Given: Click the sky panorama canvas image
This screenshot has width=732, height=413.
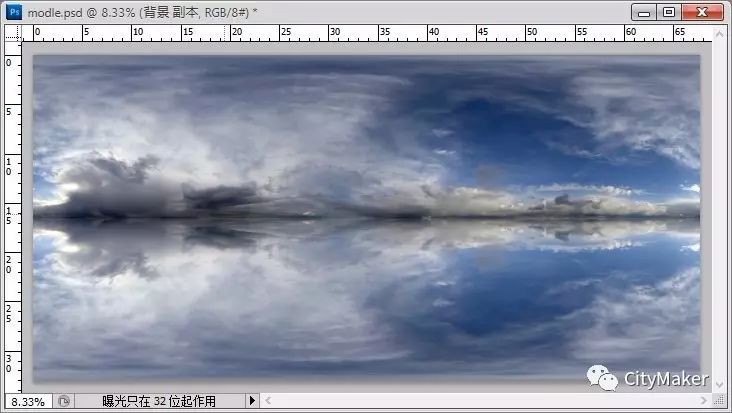Looking at the screenshot, I should coord(366,218).
